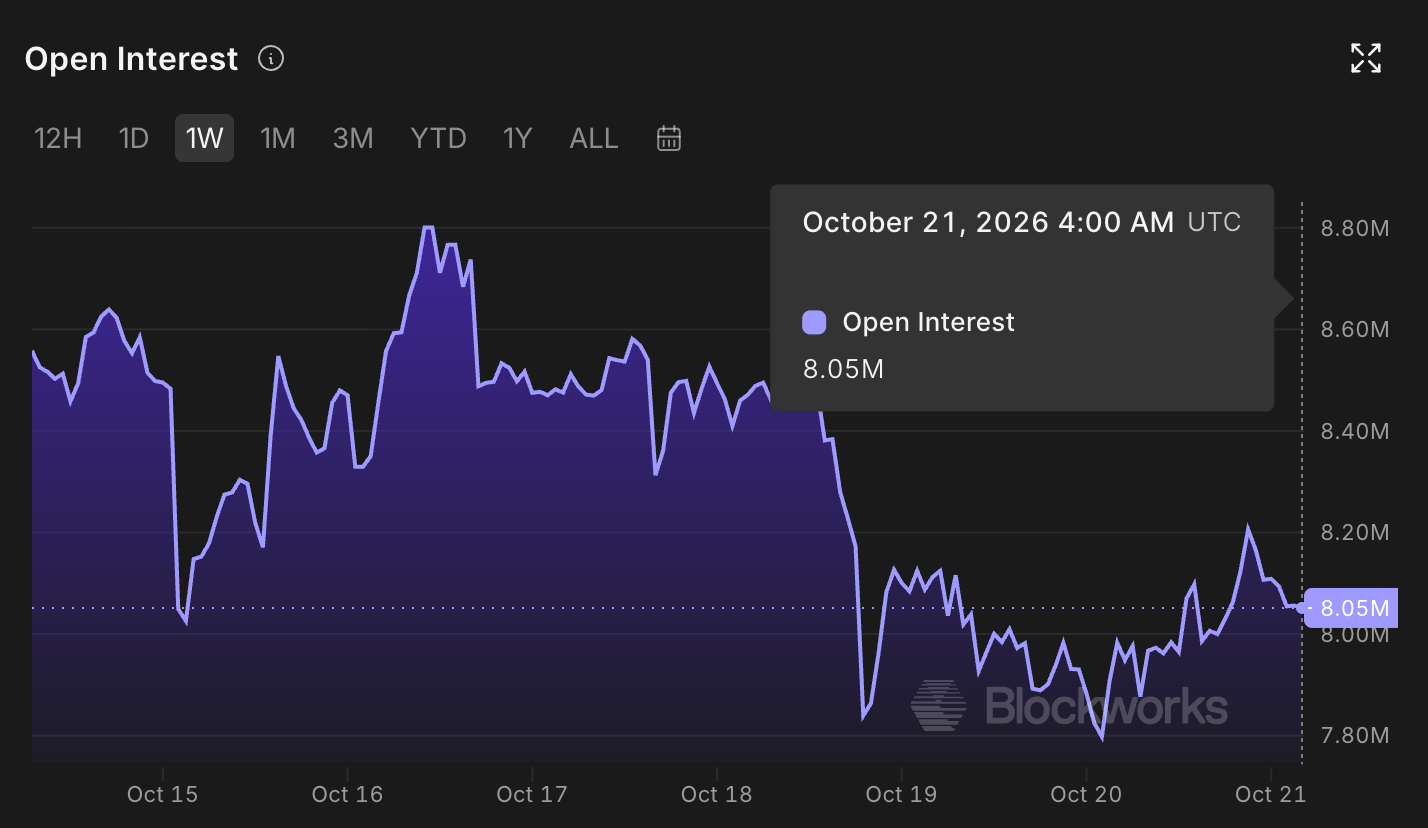This screenshot has height=828, width=1428.
Task: Click the Oct 20 axis label
Action: pyautogui.click(x=1086, y=795)
